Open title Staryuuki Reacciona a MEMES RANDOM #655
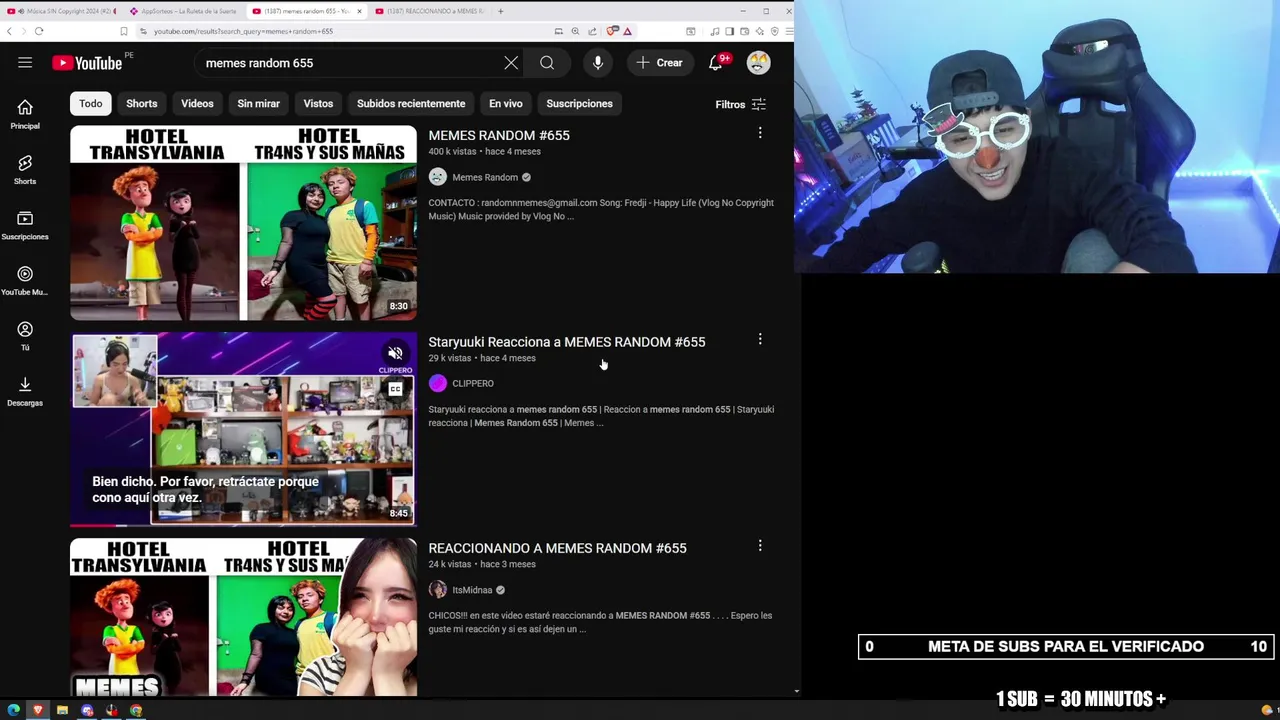 567,342
